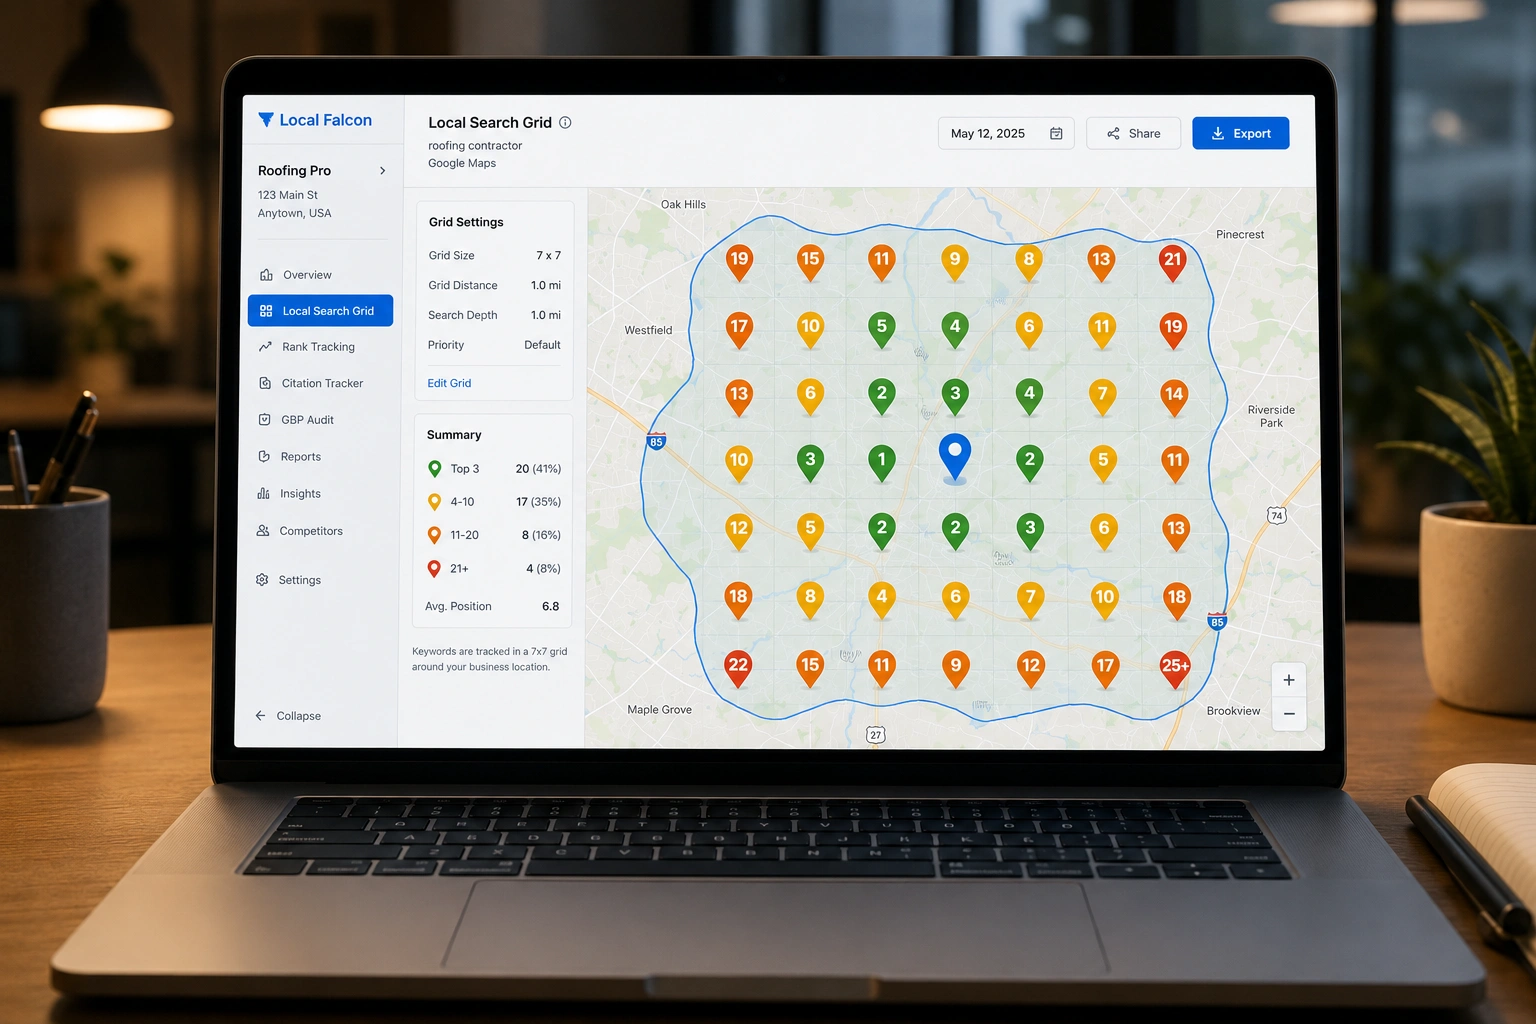1536x1024 pixels.
Task: Click the Search Depth 1.0 mi value
Action: [546, 315]
